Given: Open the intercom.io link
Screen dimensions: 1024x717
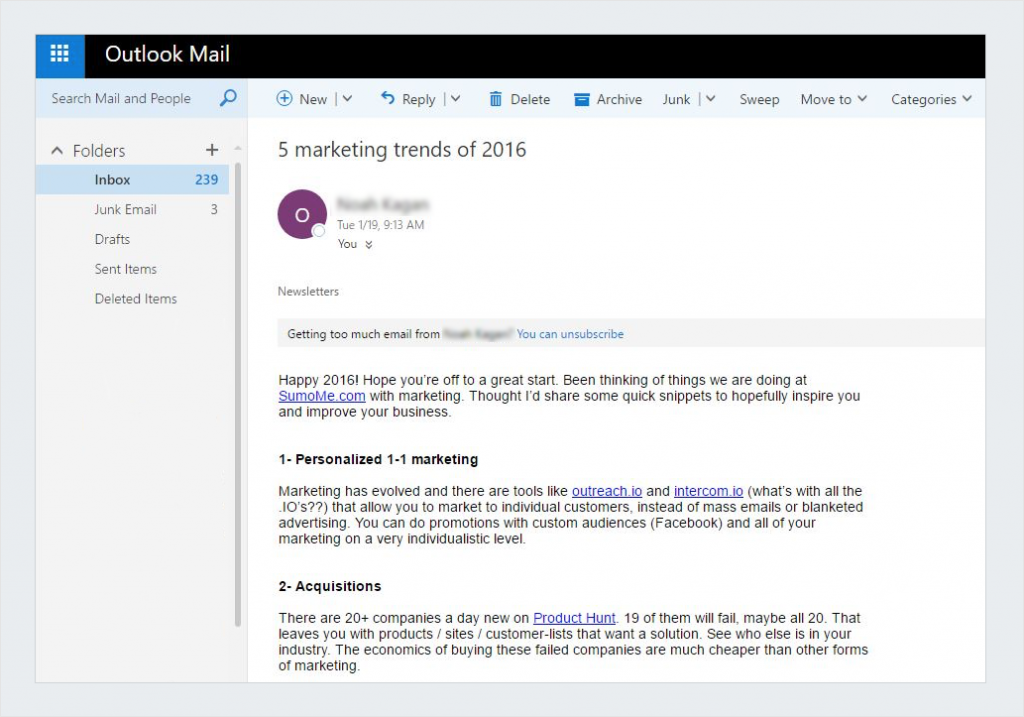Looking at the screenshot, I should pyautogui.click(x=709, y=491).
